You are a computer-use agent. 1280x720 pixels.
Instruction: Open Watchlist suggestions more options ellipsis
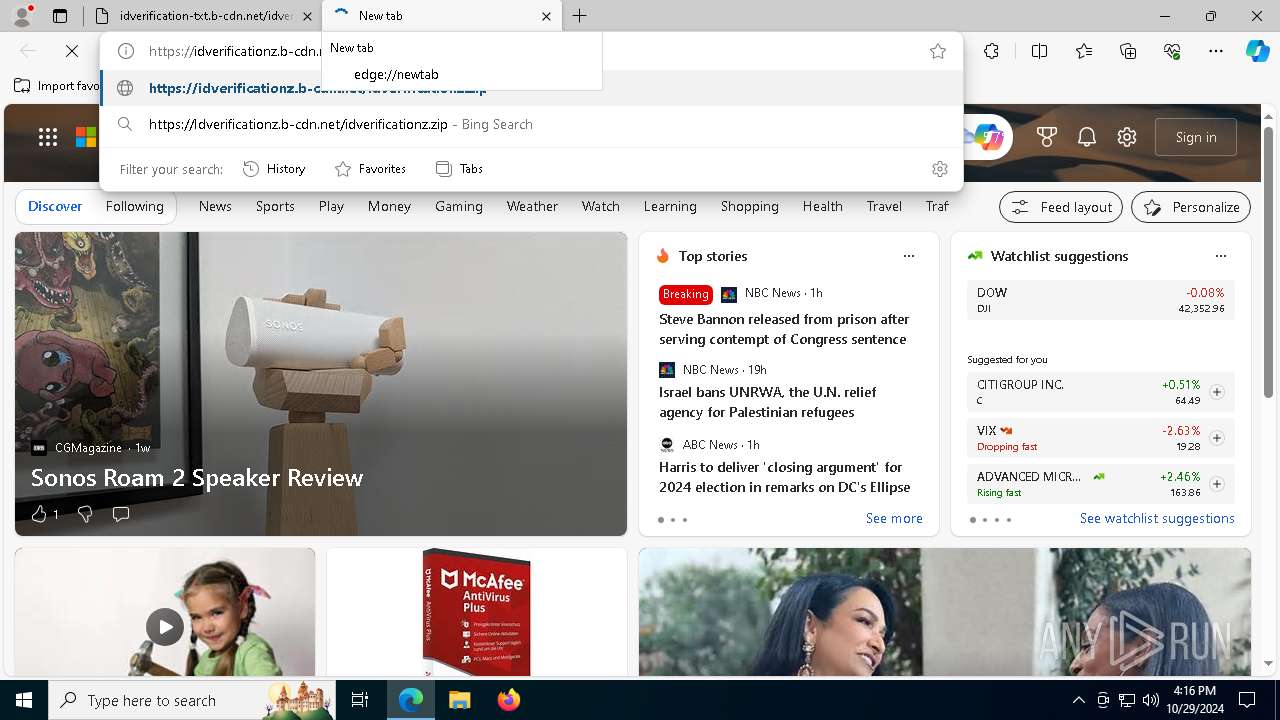(1221, 256)
